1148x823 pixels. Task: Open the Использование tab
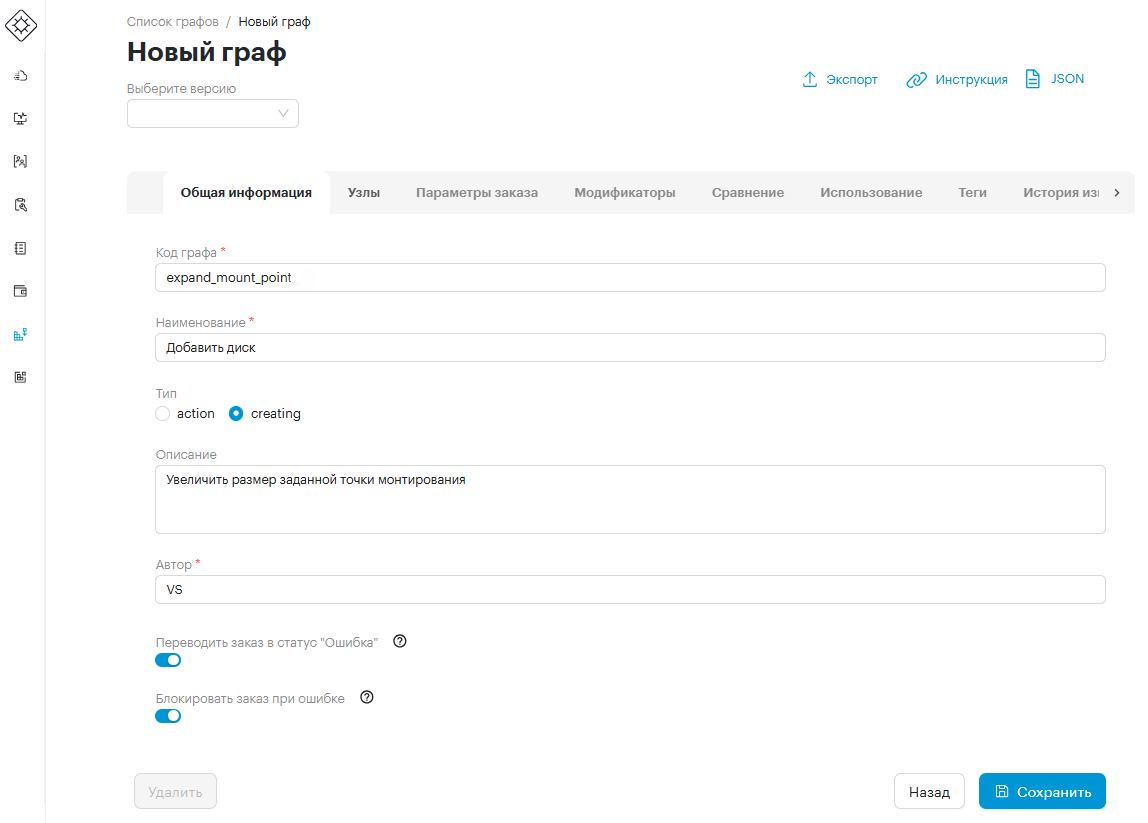pyautogui.click(x=871, y=193)
